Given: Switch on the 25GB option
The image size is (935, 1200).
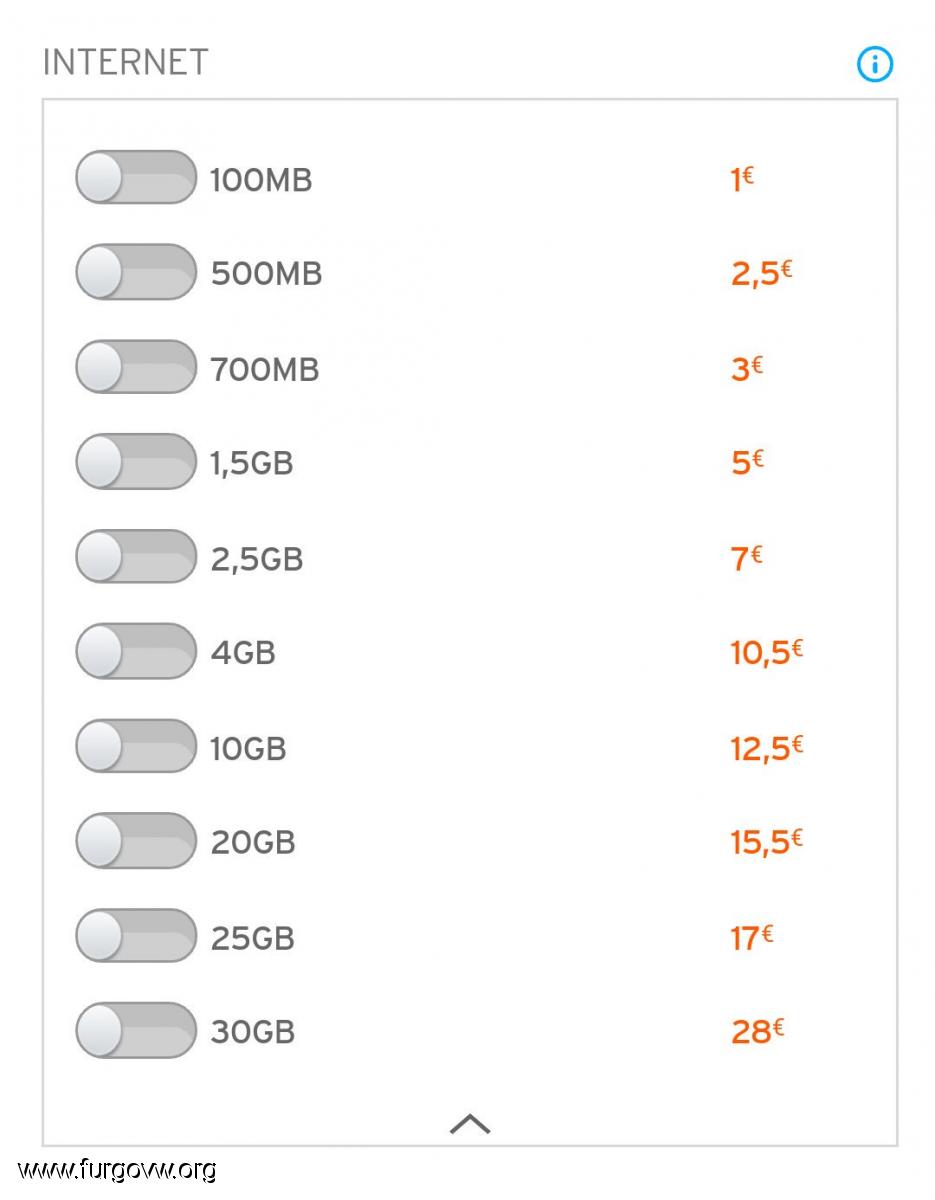Looking at the screenshot, I should [136, 936].
